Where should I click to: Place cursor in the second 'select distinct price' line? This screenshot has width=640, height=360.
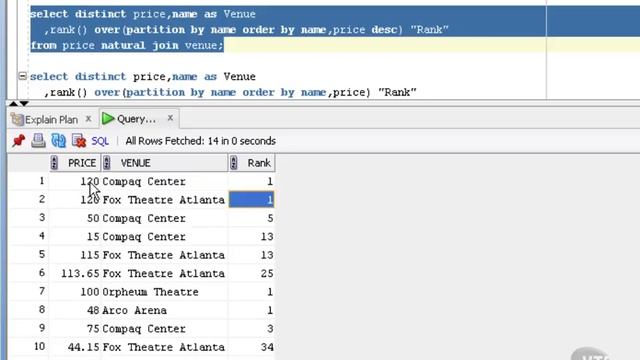143,76
